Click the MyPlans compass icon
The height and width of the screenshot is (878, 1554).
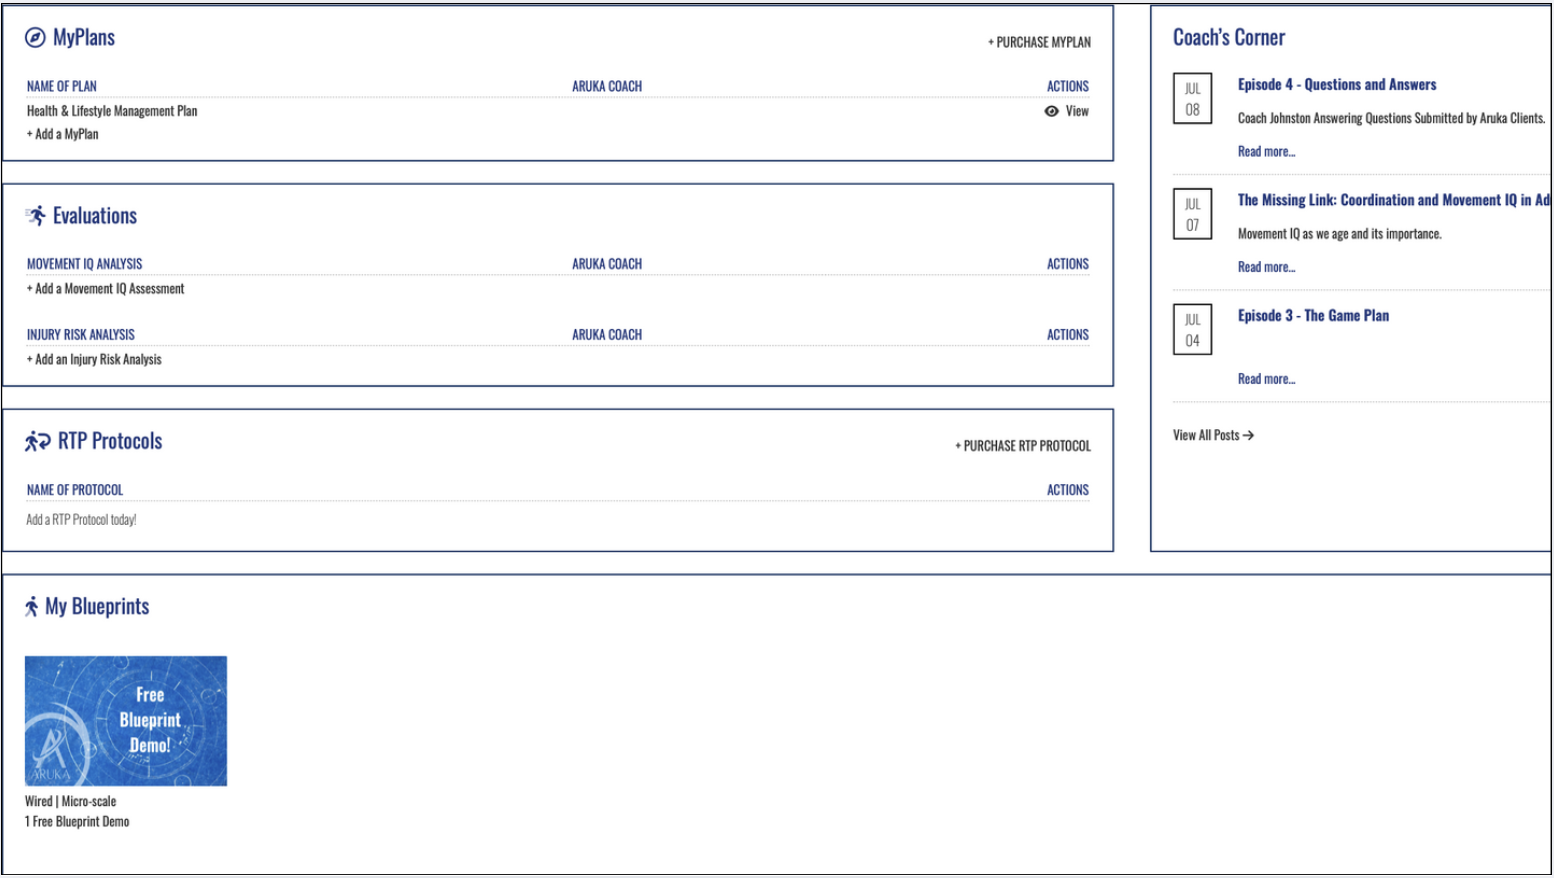coord(35,38)
